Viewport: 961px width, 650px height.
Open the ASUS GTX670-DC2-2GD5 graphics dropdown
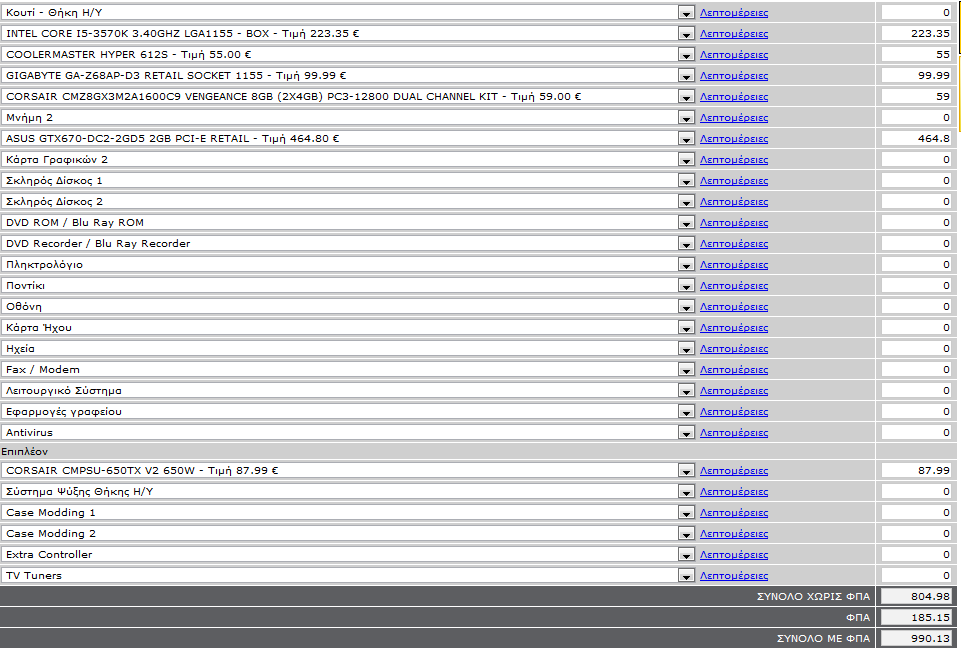(348, 138)
